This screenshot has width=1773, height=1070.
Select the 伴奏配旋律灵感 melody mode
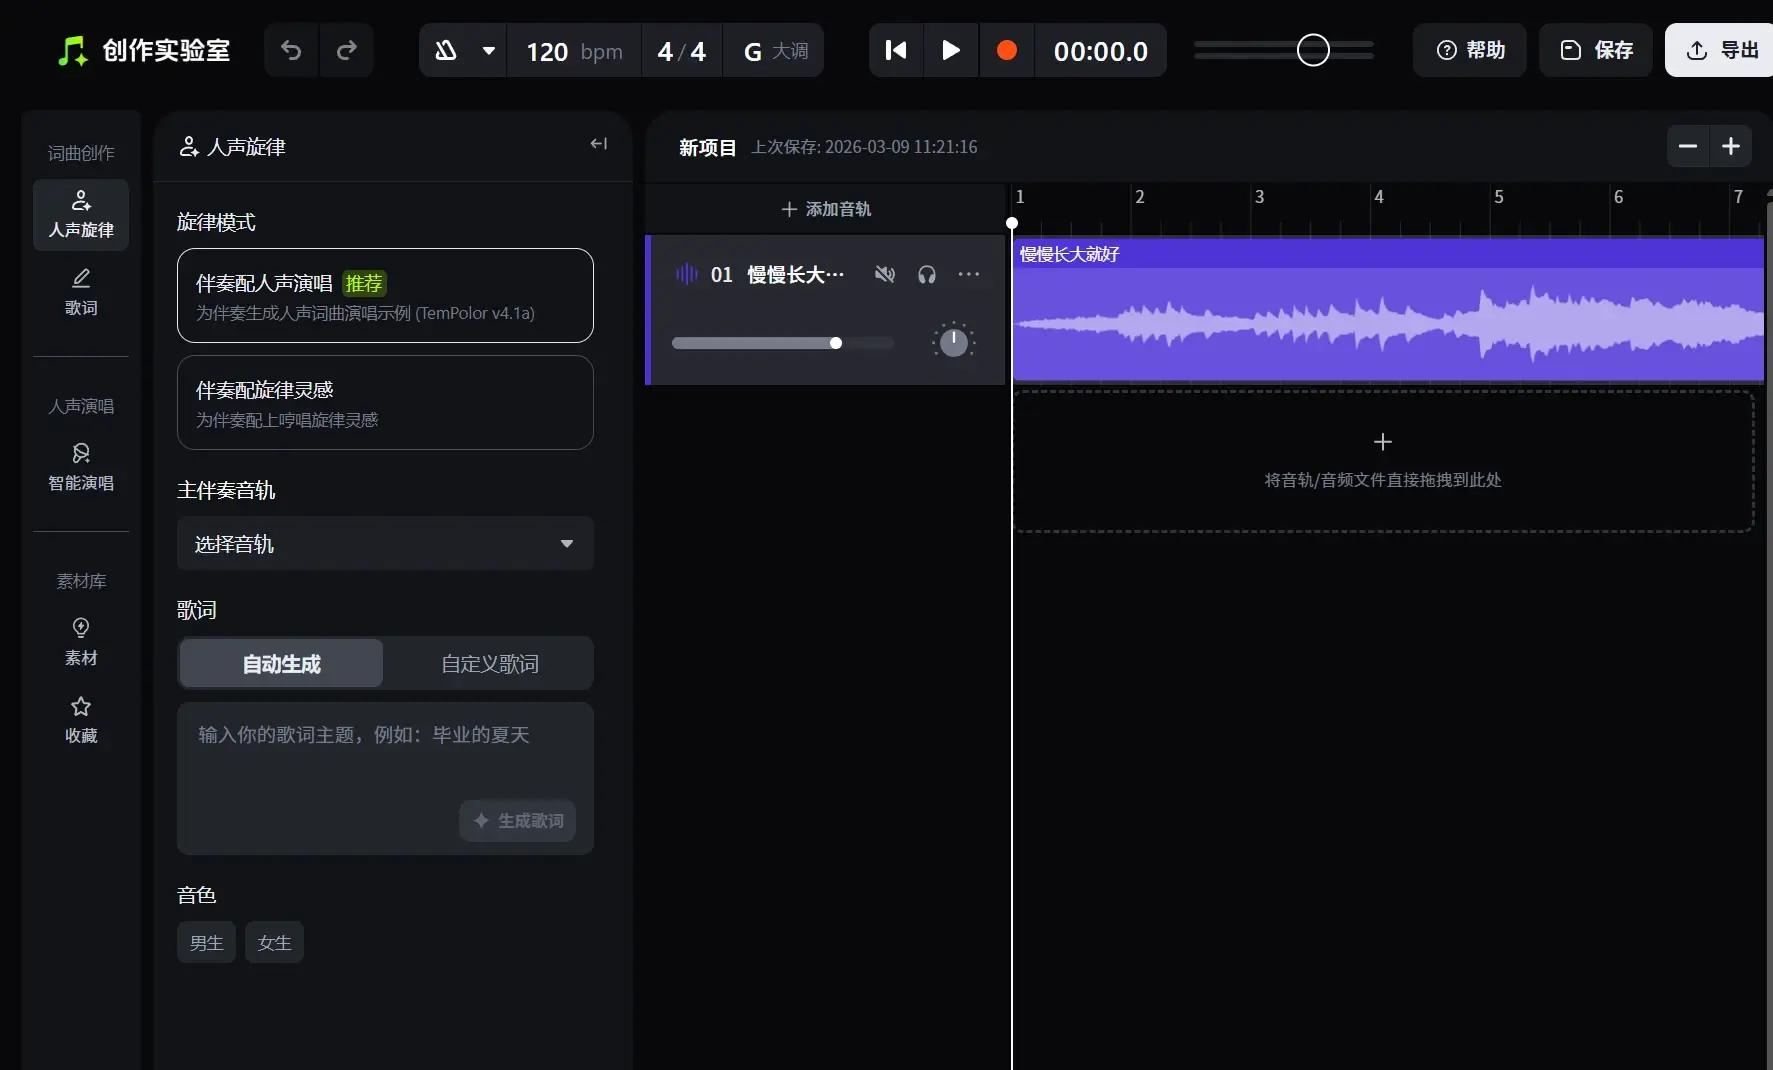pos(385,403)
